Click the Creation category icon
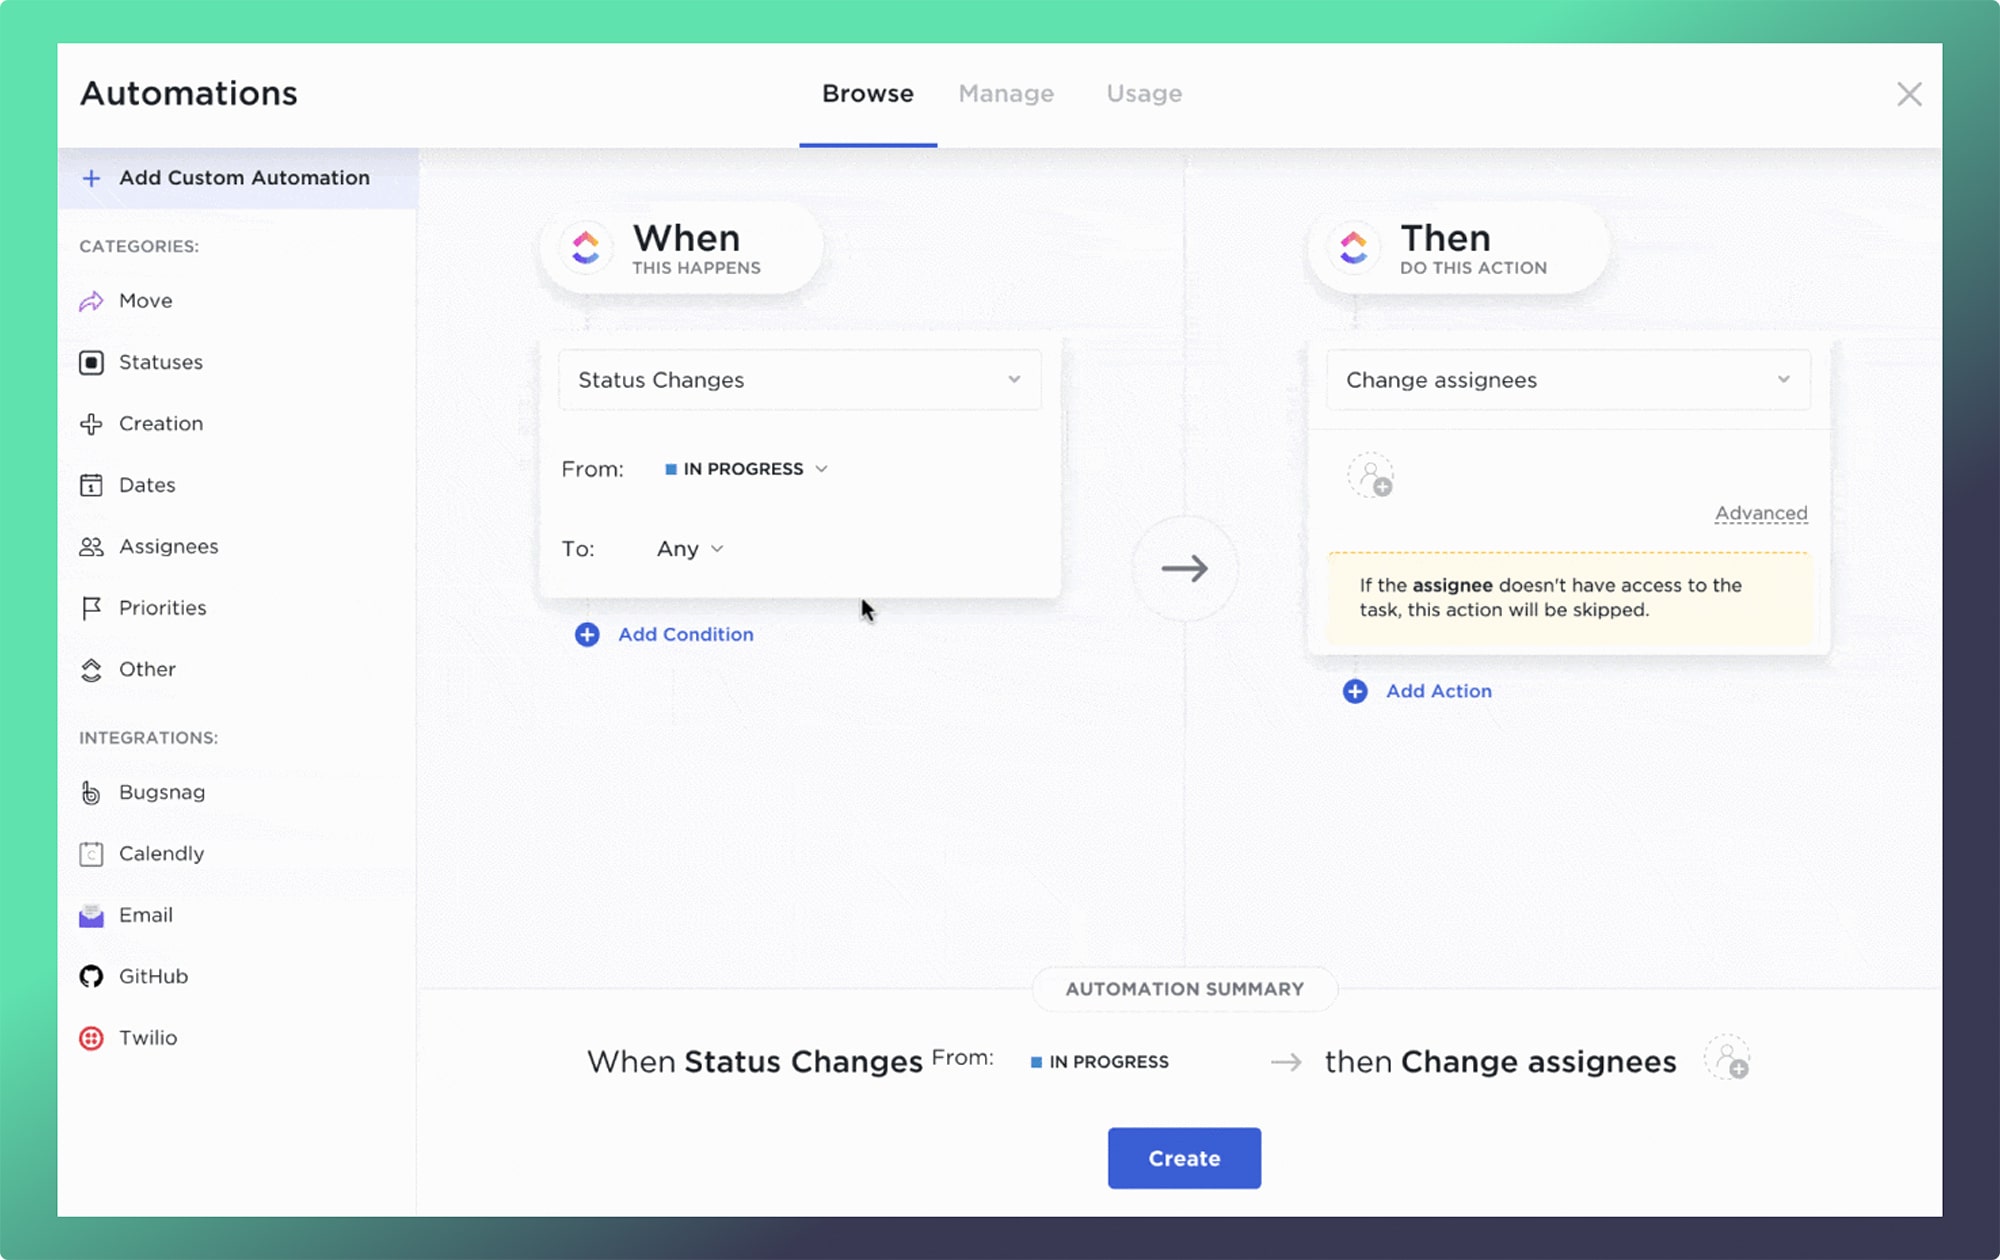The width and height of the screenshot is (2000, 1260). pyautogui.click(x=93, y=422)
